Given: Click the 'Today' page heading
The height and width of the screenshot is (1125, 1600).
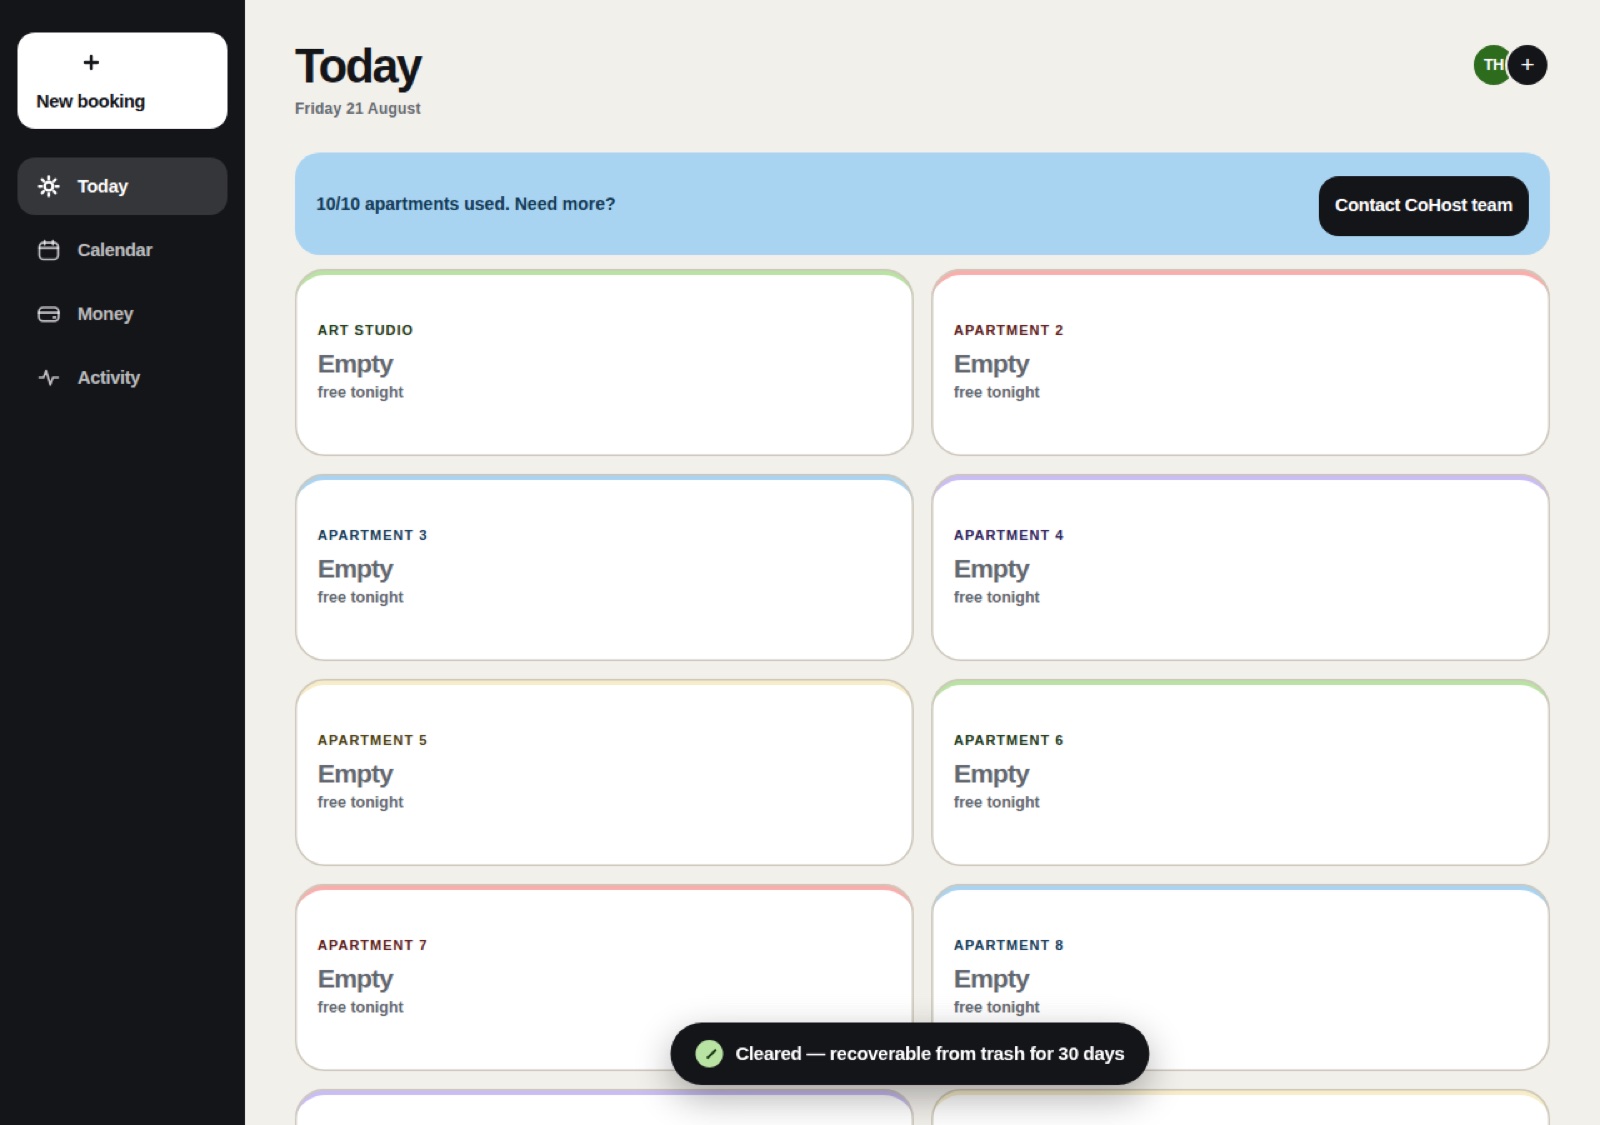Looking at the screenshot, I should 358,67.
